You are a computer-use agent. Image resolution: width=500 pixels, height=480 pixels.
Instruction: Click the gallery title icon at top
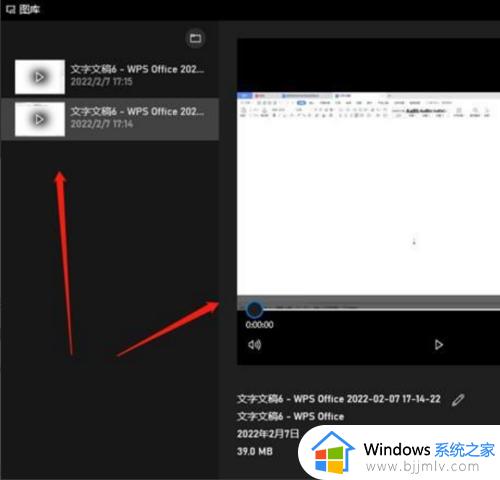11,10
